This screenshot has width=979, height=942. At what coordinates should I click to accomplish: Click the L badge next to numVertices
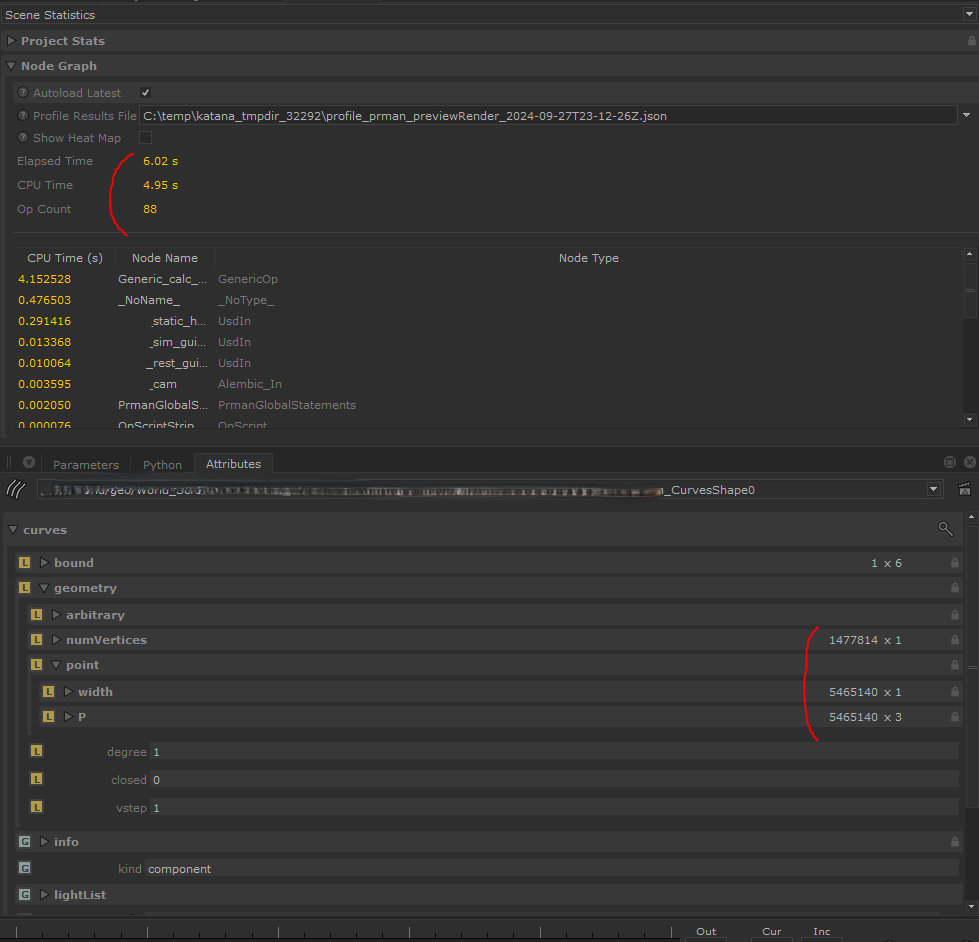(37, 640)
